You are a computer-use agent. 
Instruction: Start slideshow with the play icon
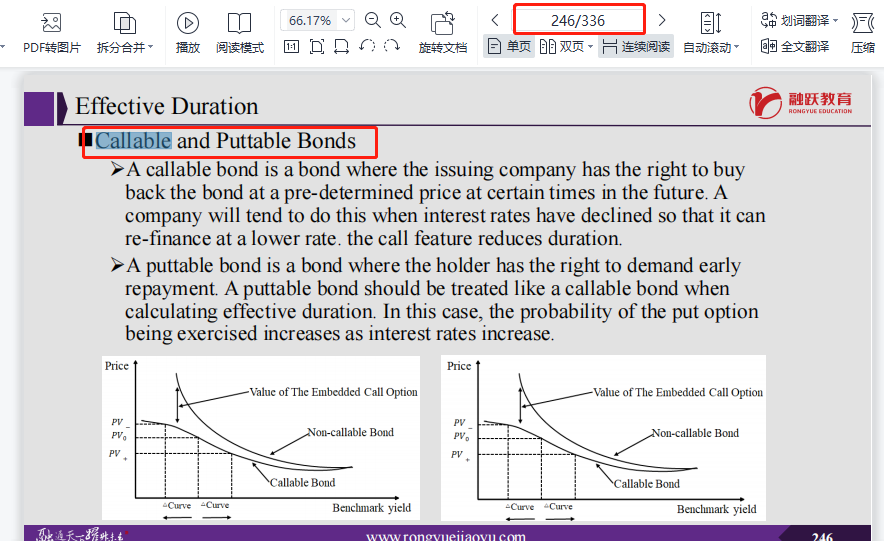pyautogui.click(x=187, y=23)
